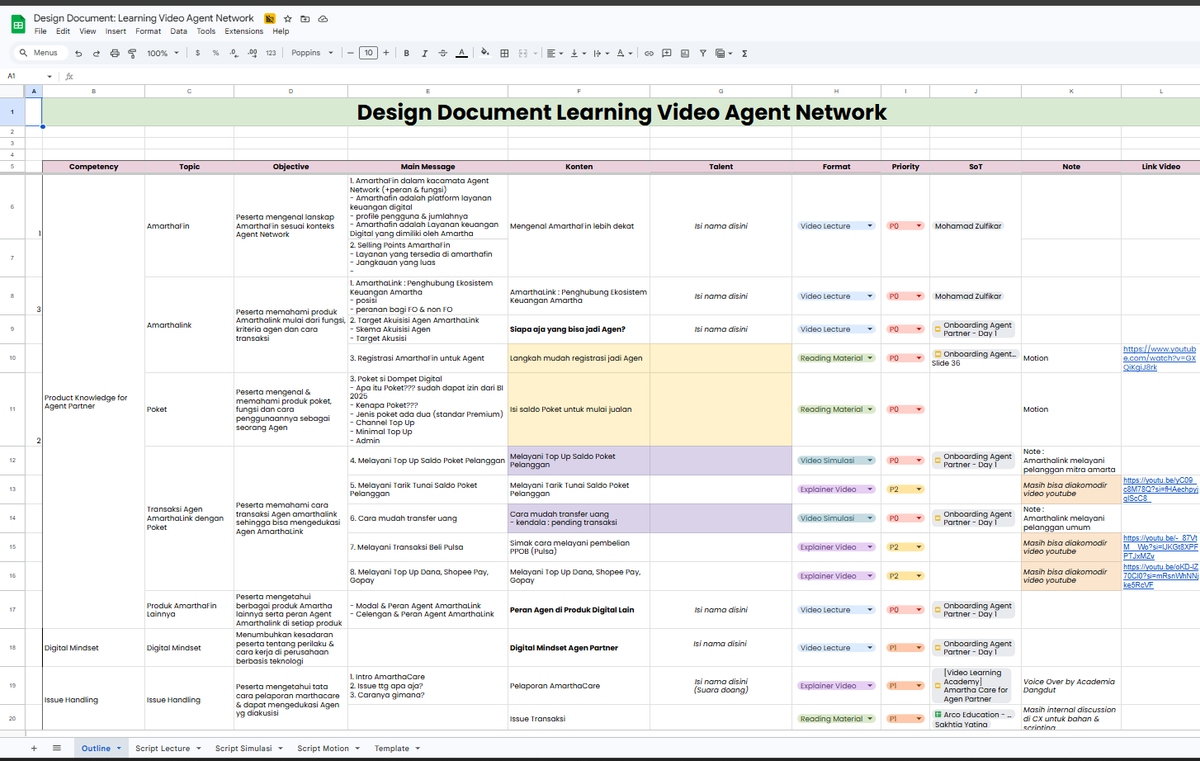Click the Insert comment icon
This screenshot has width=1200, height=761.
point(667,53)
